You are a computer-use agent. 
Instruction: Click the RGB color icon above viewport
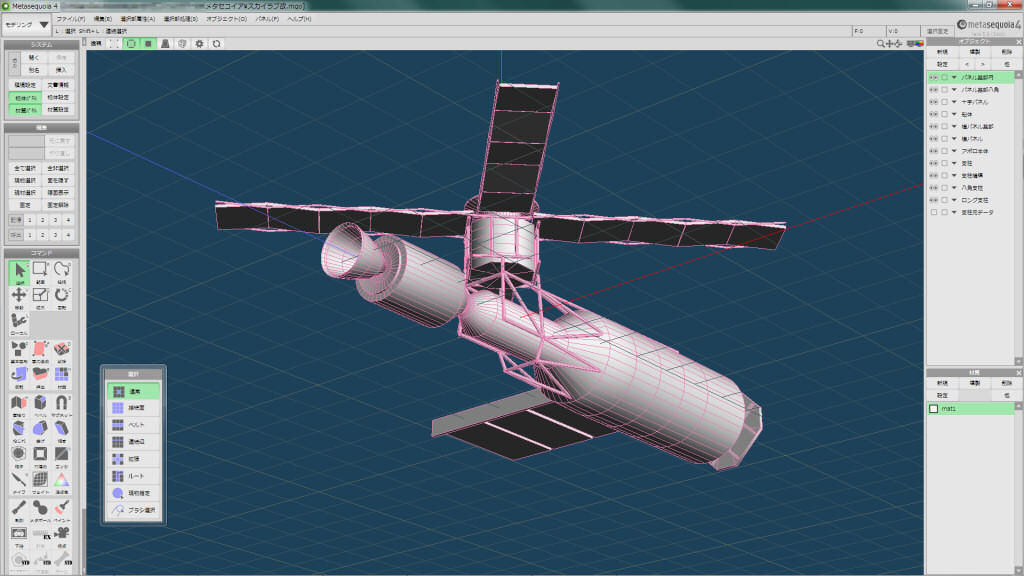tap(919, 44)
